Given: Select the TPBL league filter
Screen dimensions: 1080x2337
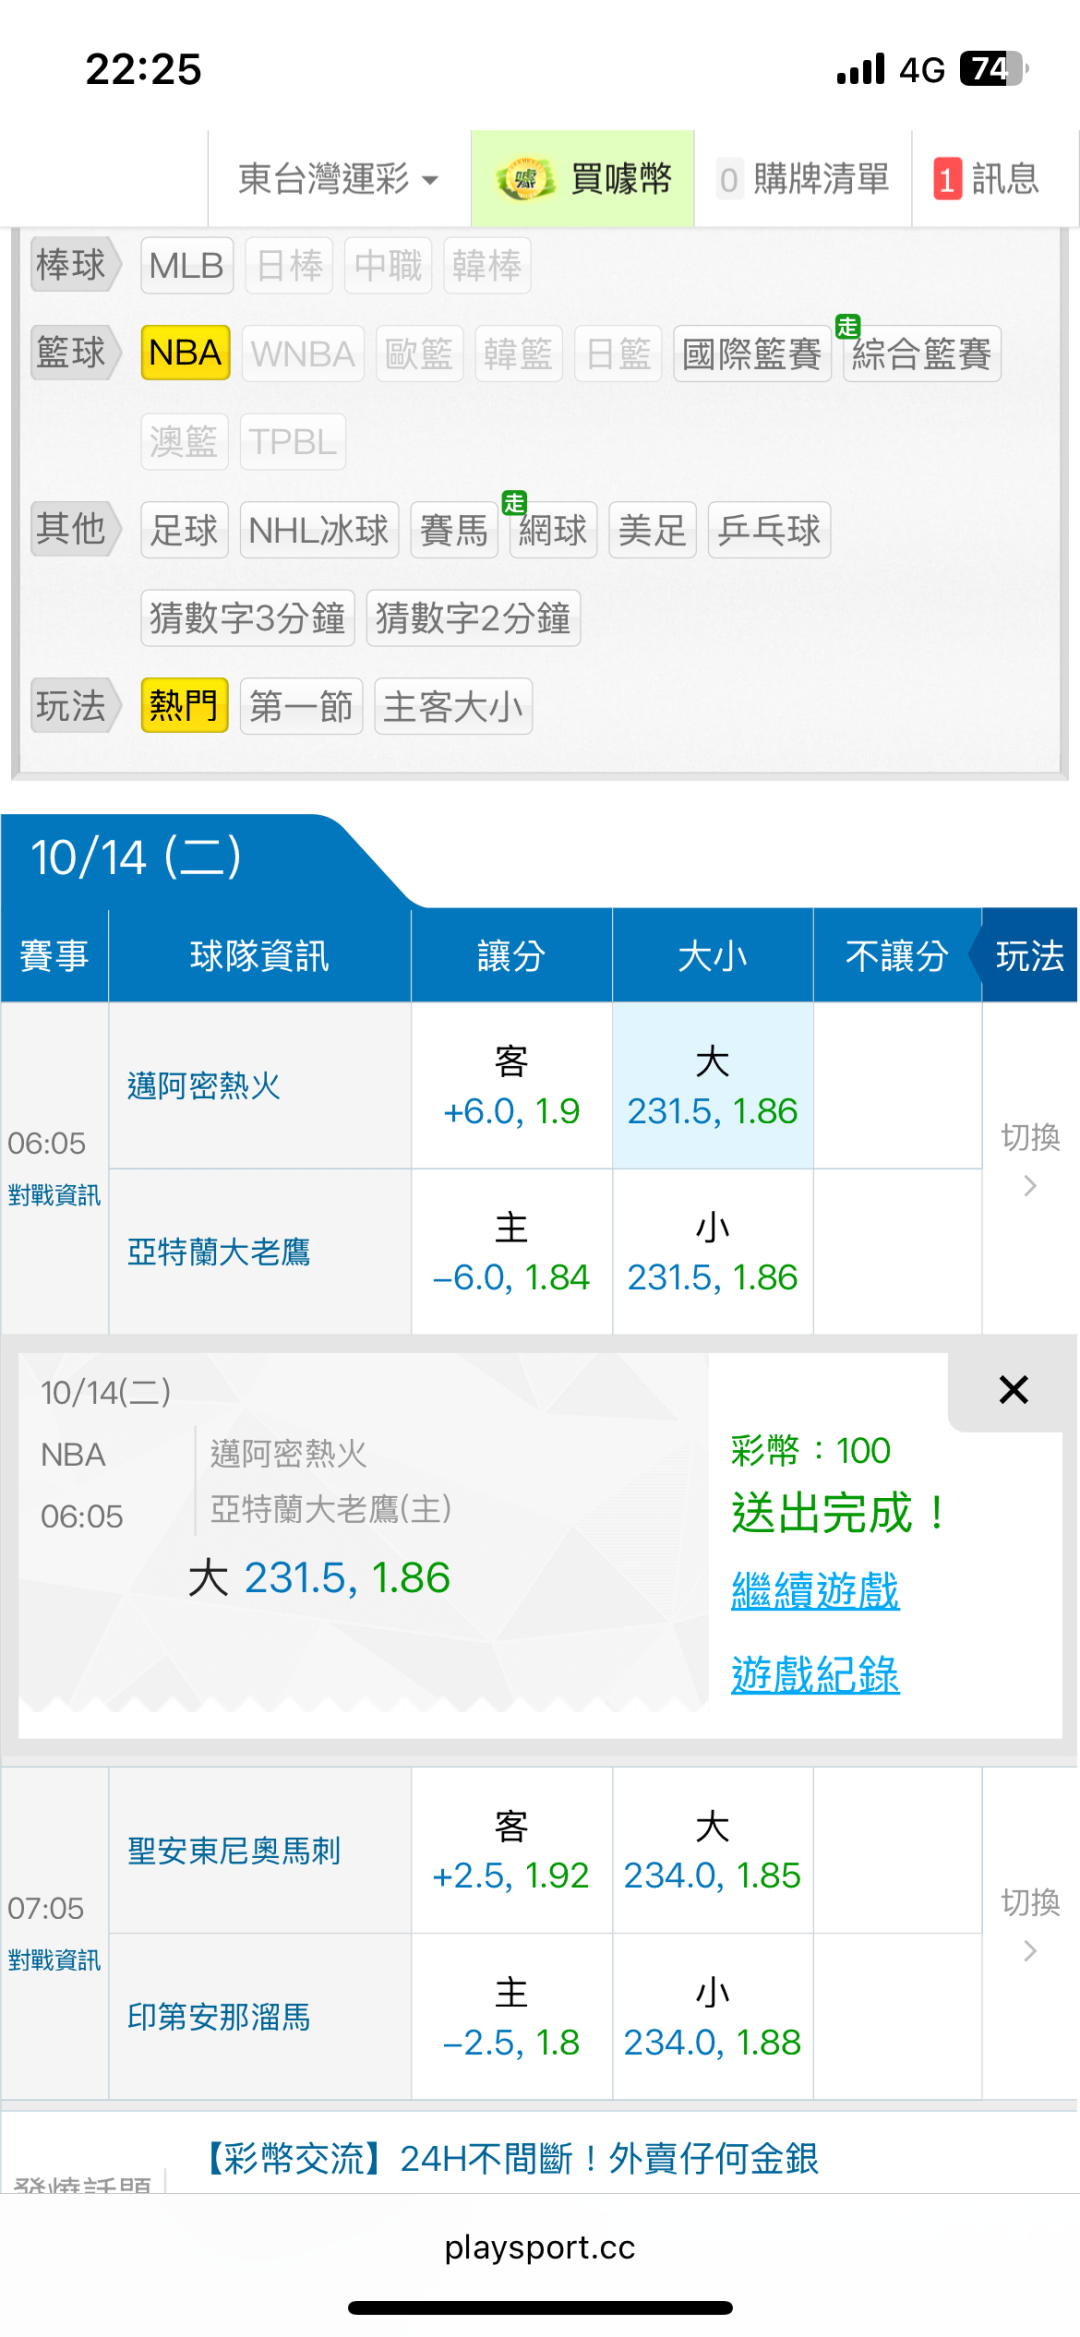Looking at the screenshot, I should [x=293, y=441].
